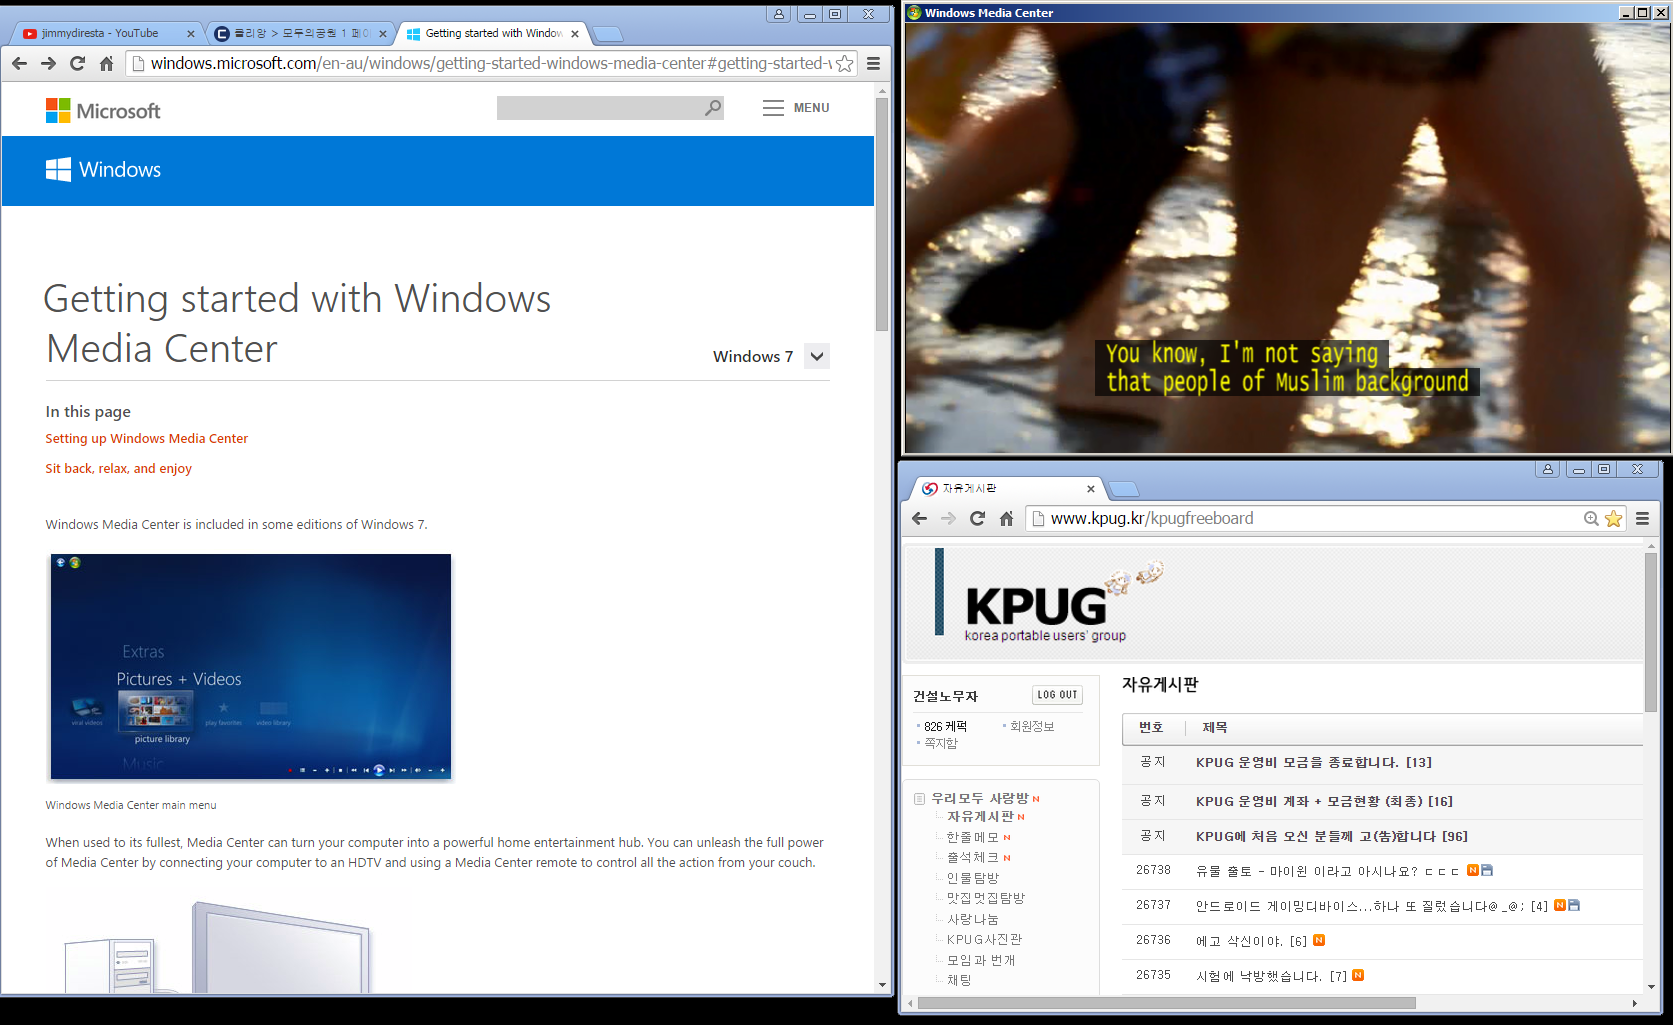The height and width of the screenshot is (1025, 1673).
Task: Click KPUG page horizontal scrollbar
Action: click(1166, 1003)
